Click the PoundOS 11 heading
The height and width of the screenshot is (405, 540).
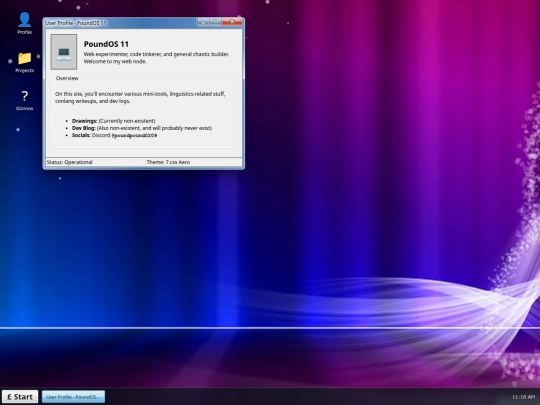(106, 44)
